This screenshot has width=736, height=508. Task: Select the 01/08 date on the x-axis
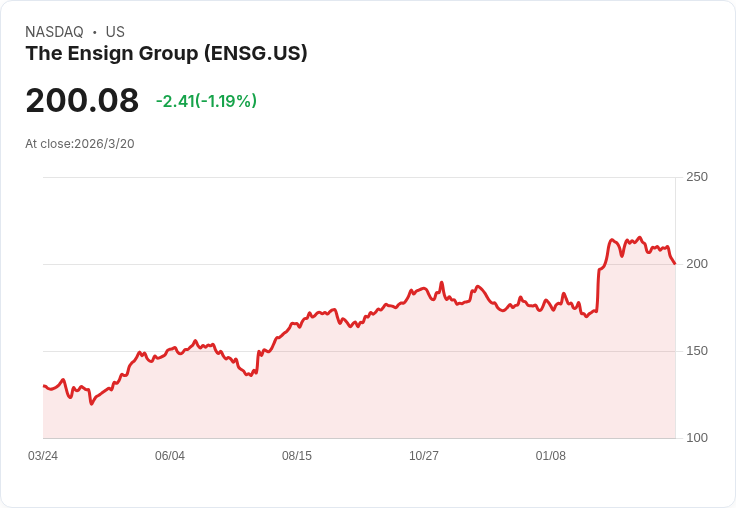pos(551,456)
